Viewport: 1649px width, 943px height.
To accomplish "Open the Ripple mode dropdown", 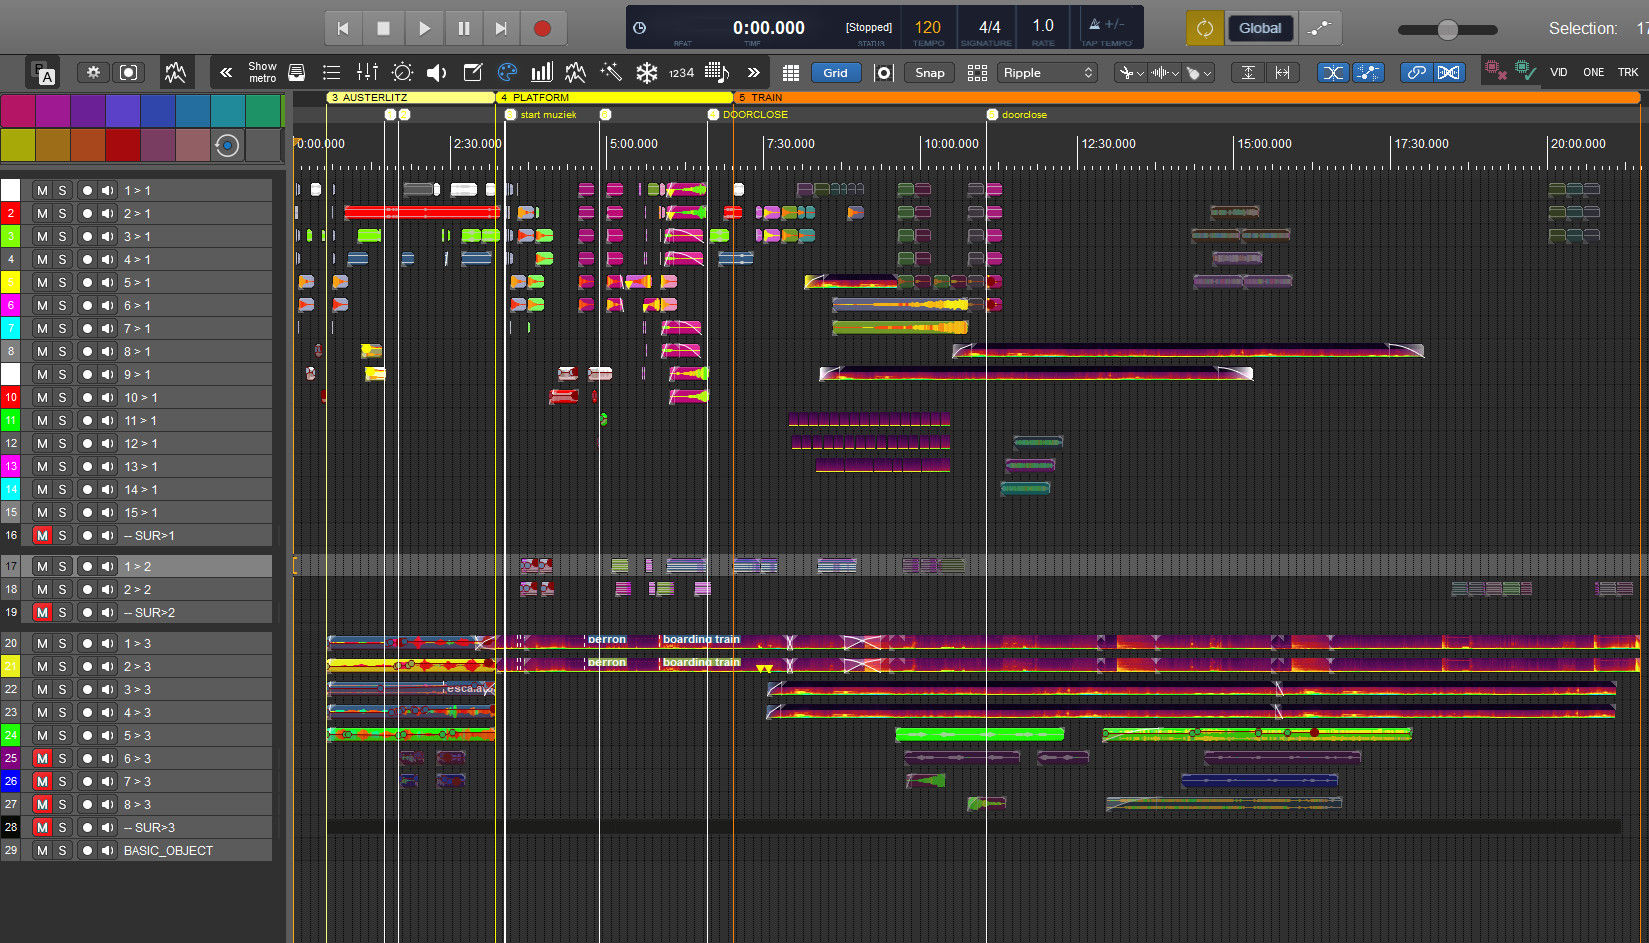I will pyautogui.click(x=1047, y=72).
